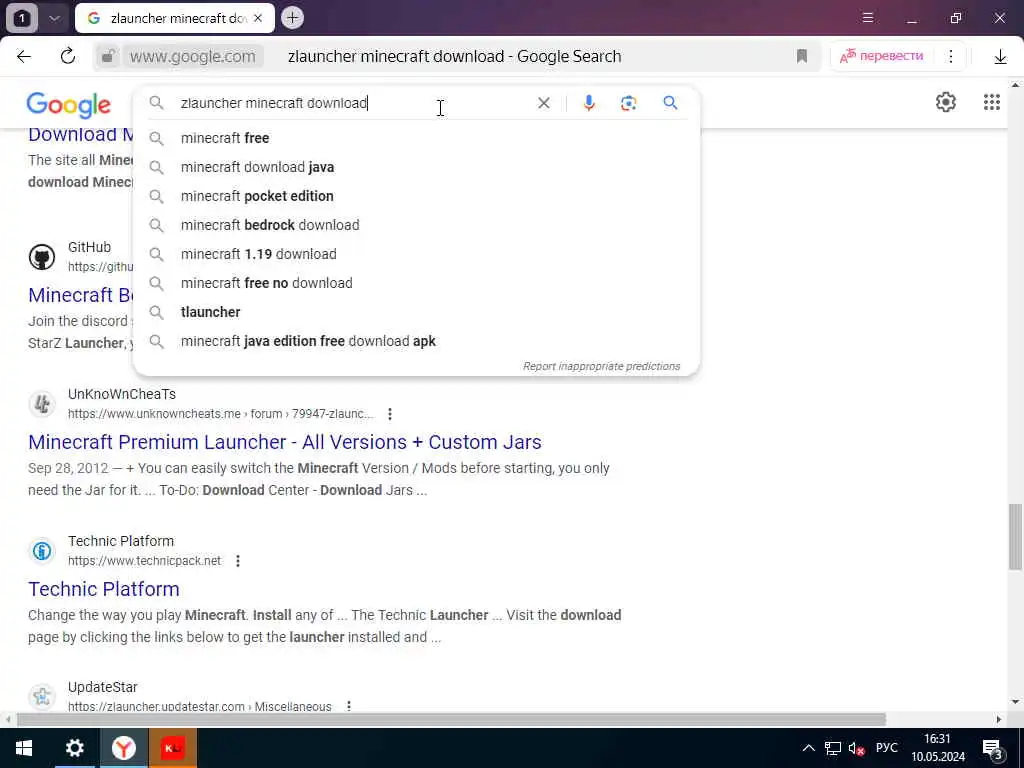Click the unknowncheats.me URL breadcrumb
Viewport: 1024px width, 768px height.
pos(221,414)
